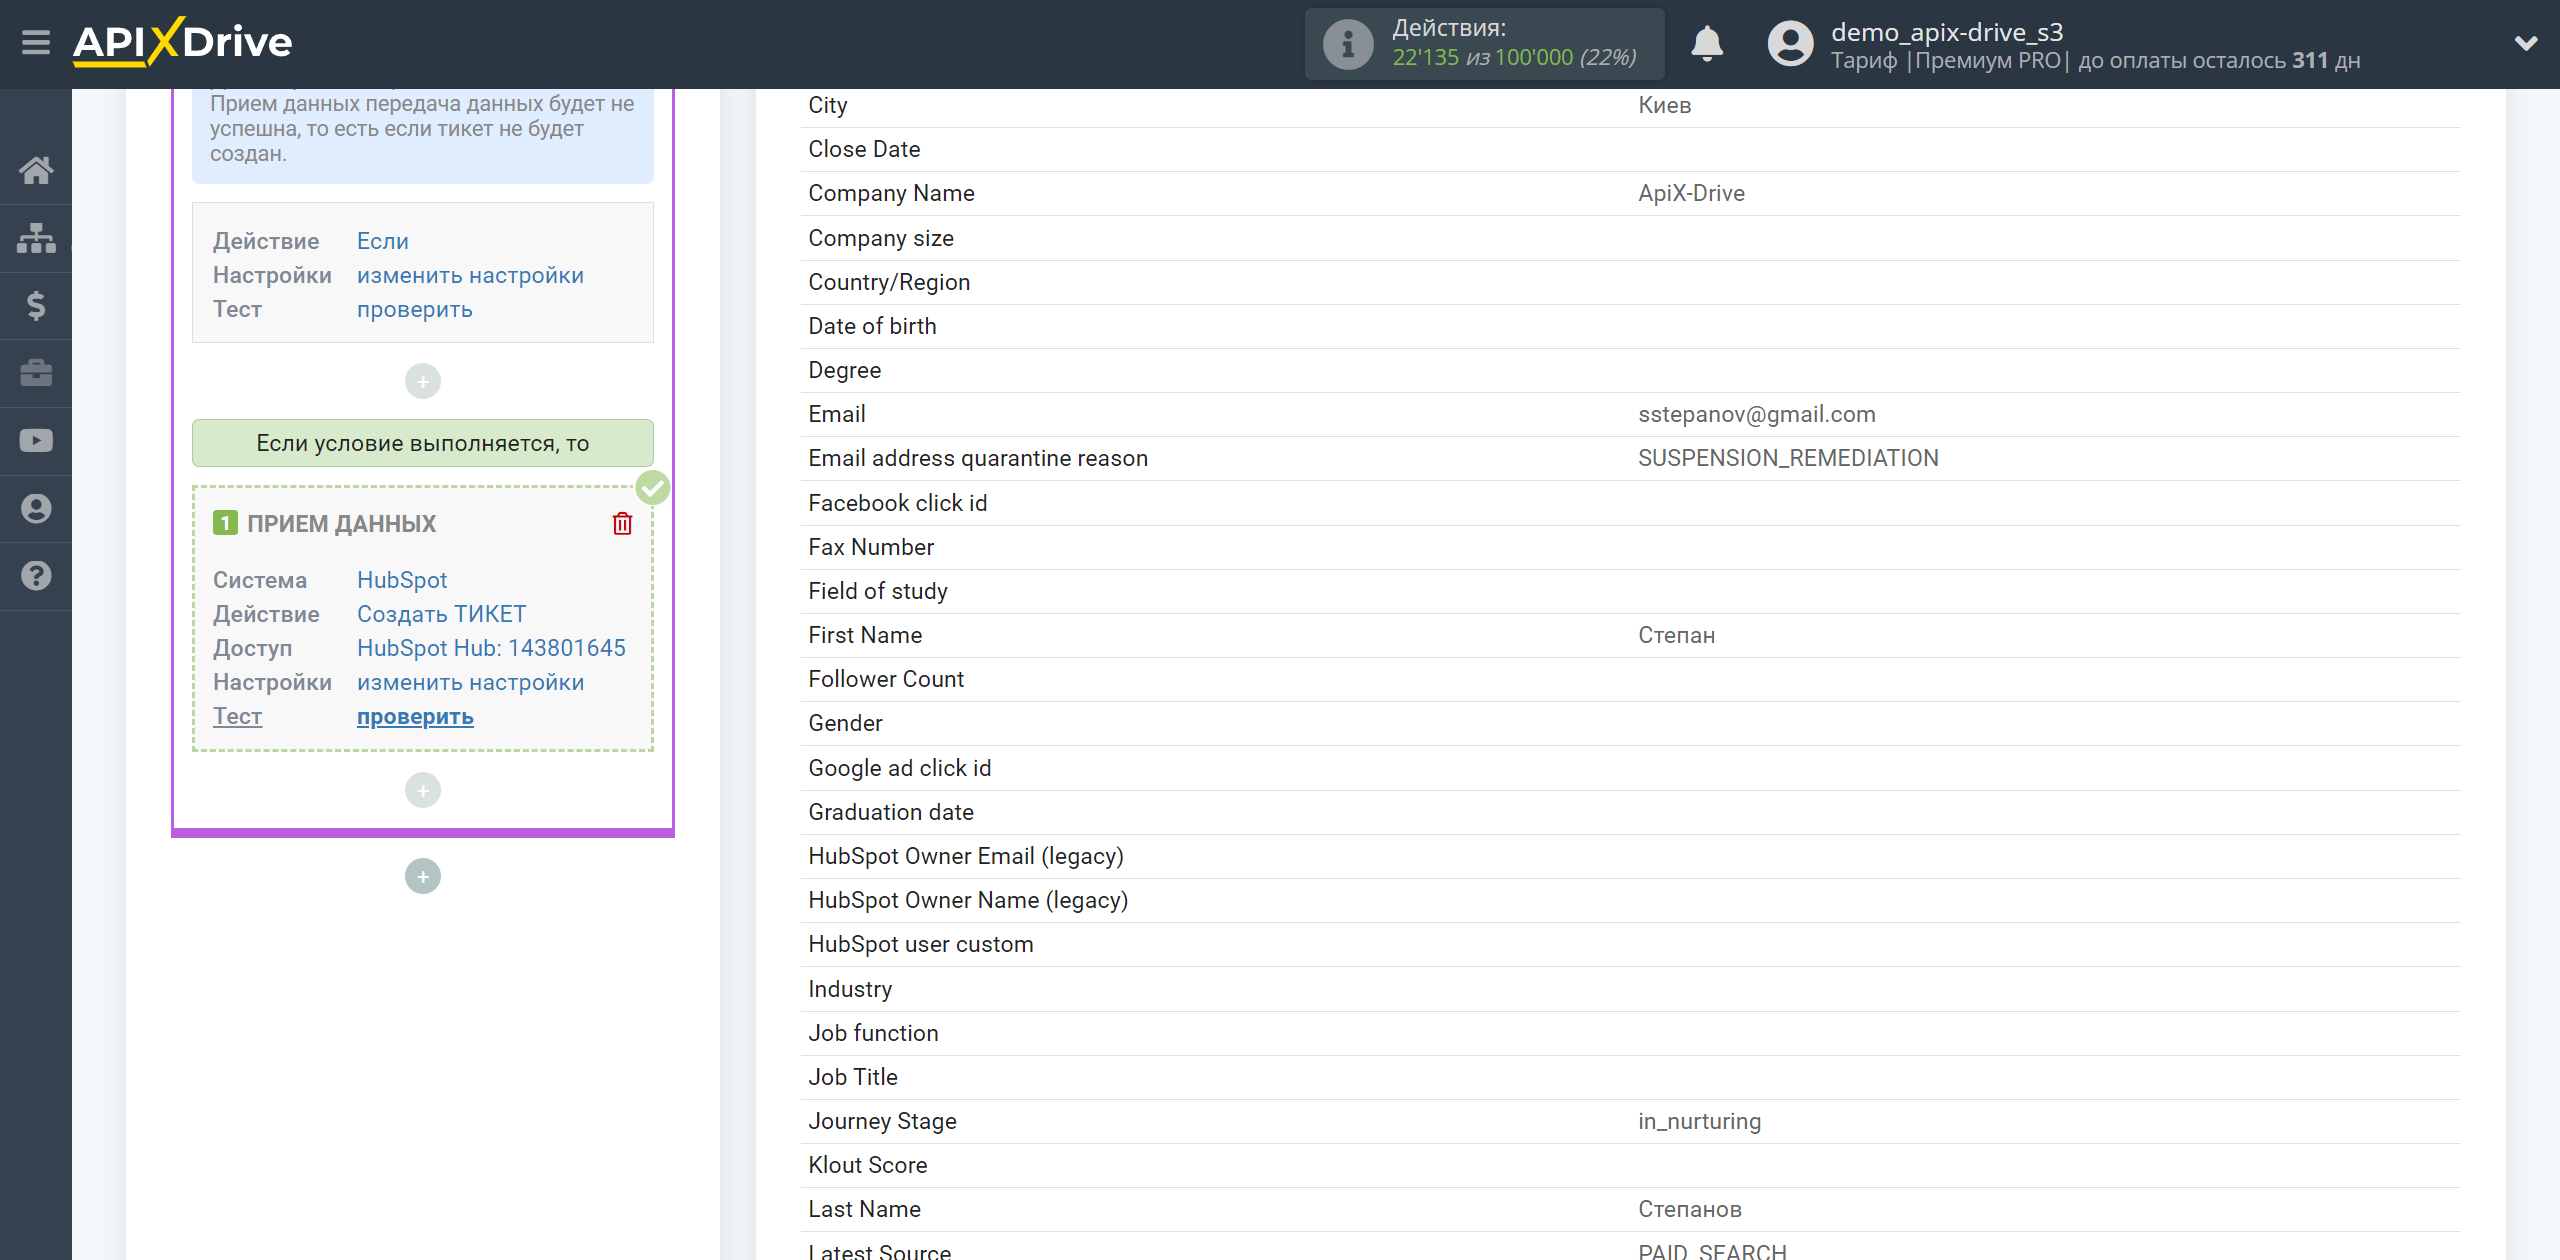Click the bold проверить test link
This screenshot has height=1260, width=2560.
pos(415,716)
